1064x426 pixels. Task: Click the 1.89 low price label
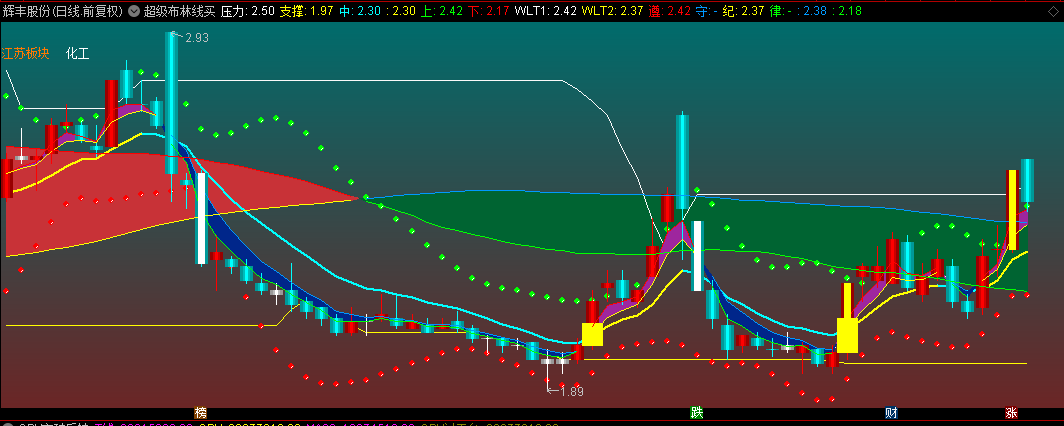click(571, 391)
